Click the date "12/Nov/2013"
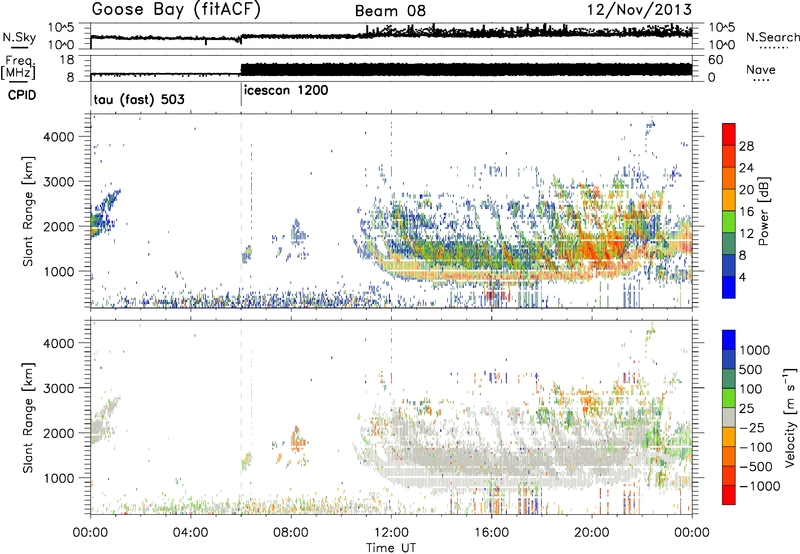The height and width of the screenshot is (554, 800). pos(639,10)
